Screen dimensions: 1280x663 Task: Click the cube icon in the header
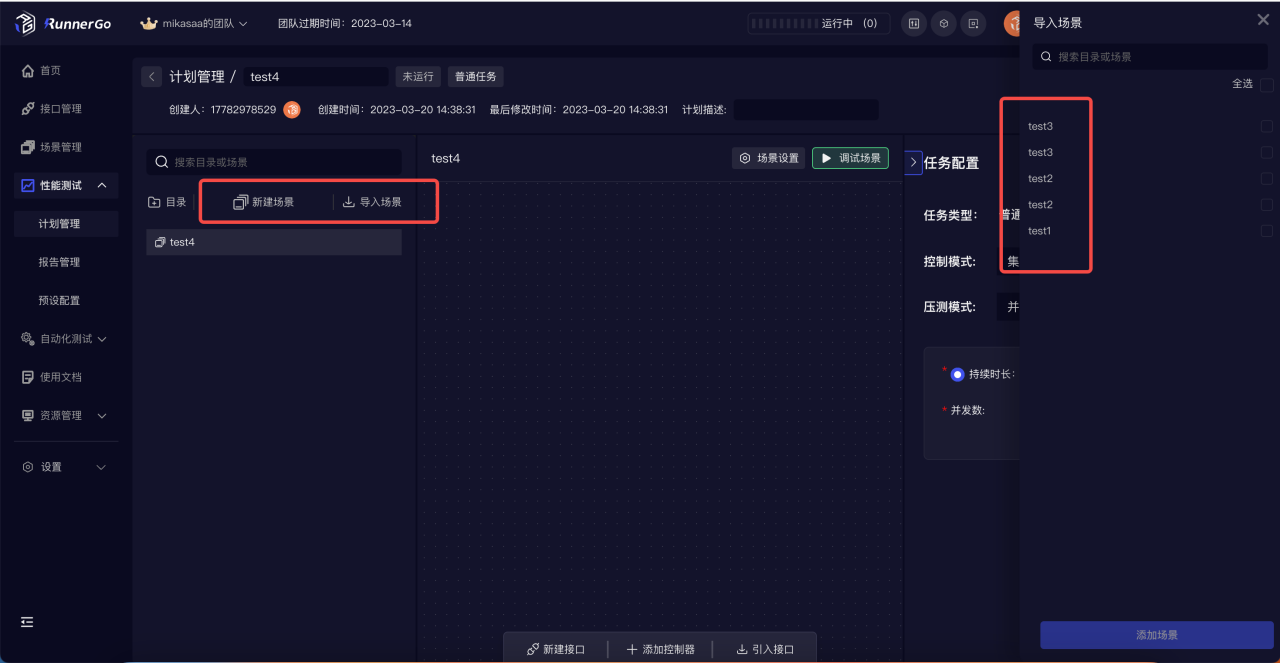[x=944, y=23]
